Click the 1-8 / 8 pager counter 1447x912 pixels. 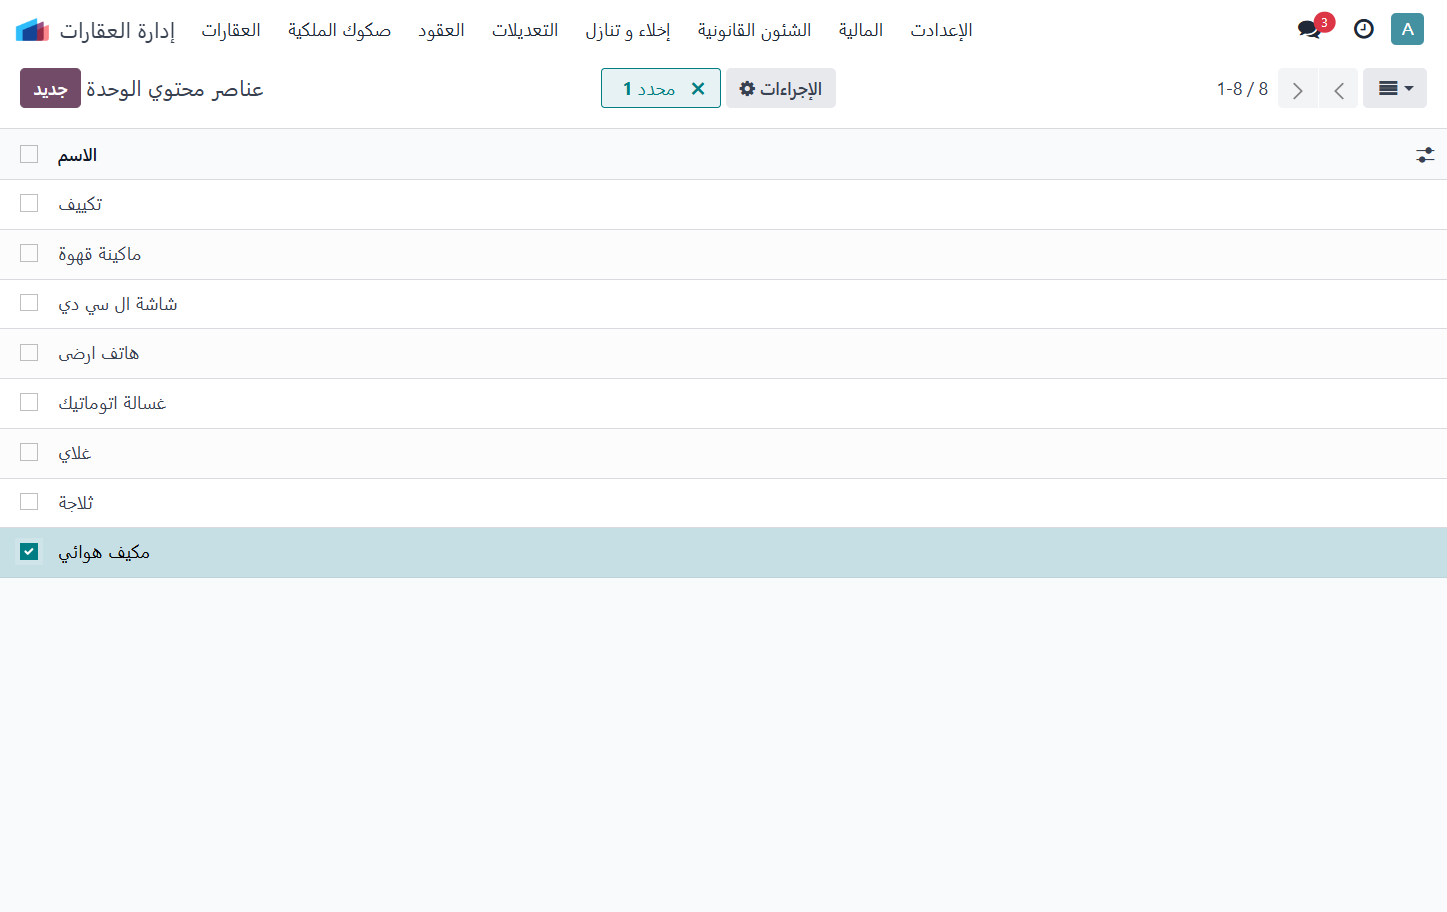[1242, 89]
